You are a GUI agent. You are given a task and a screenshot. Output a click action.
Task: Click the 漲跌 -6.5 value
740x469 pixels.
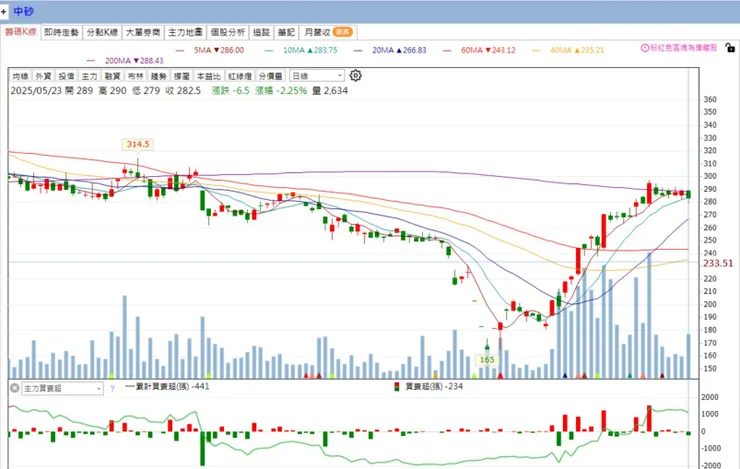(x=230, y=91)
